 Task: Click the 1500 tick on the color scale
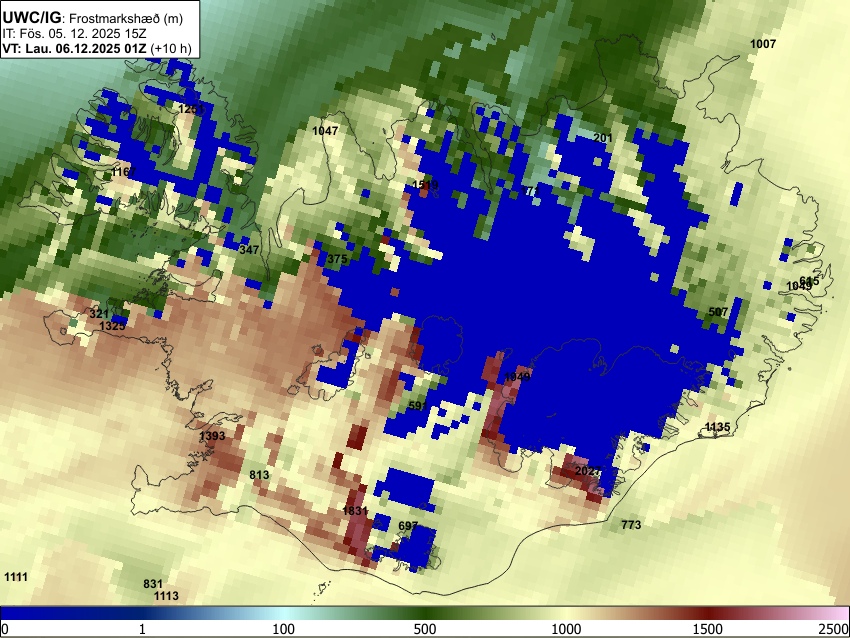pos(708,629)
